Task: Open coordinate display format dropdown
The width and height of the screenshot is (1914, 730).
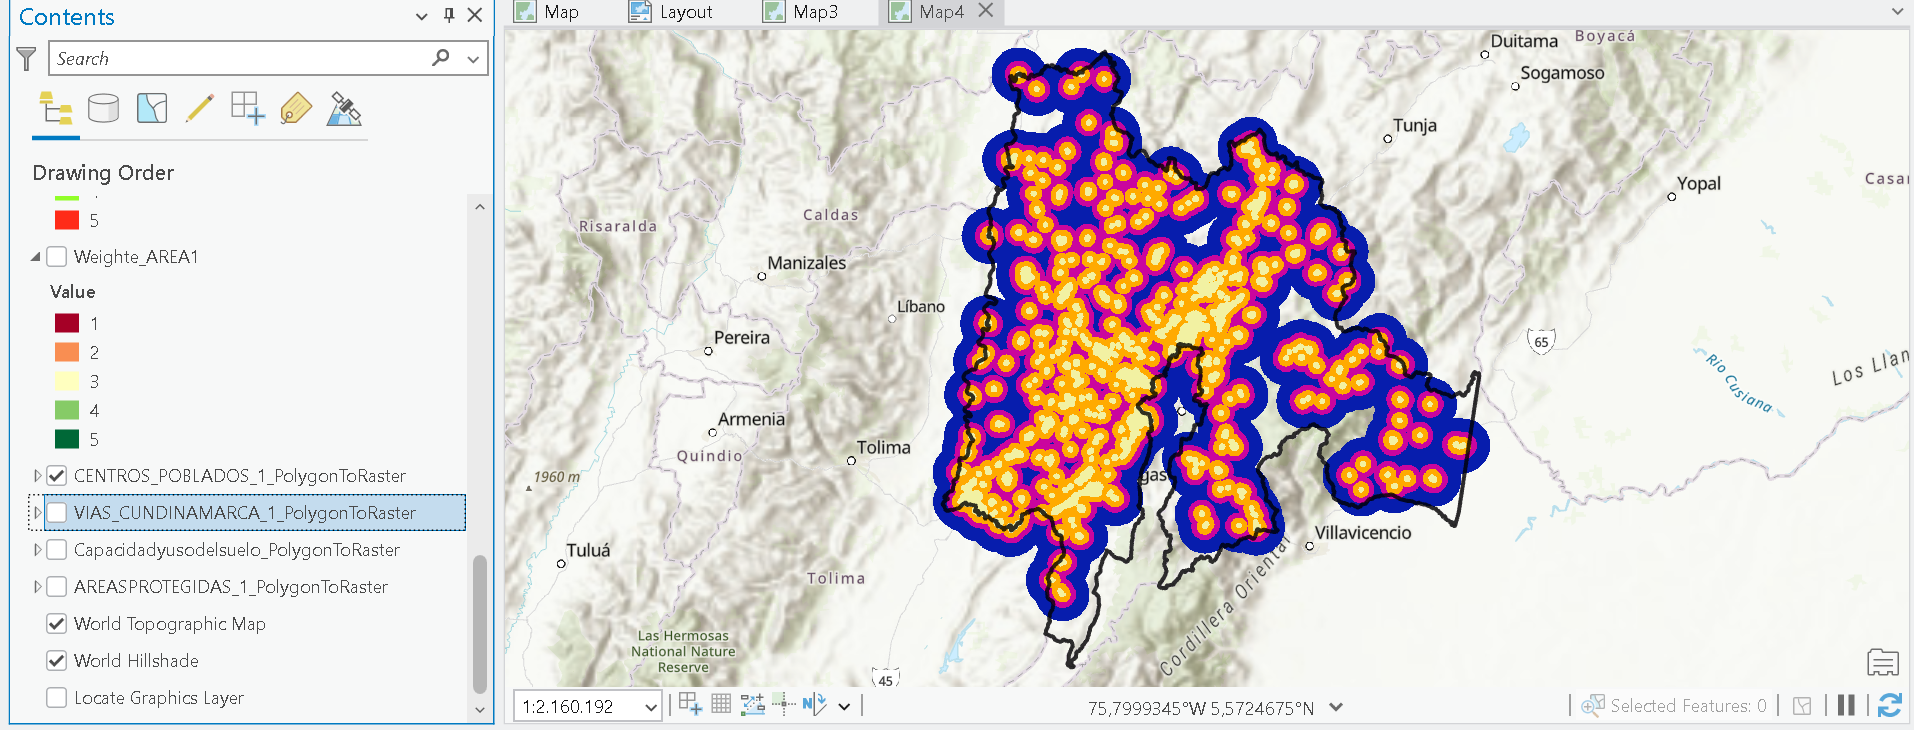Action: tap(1336, 707)
